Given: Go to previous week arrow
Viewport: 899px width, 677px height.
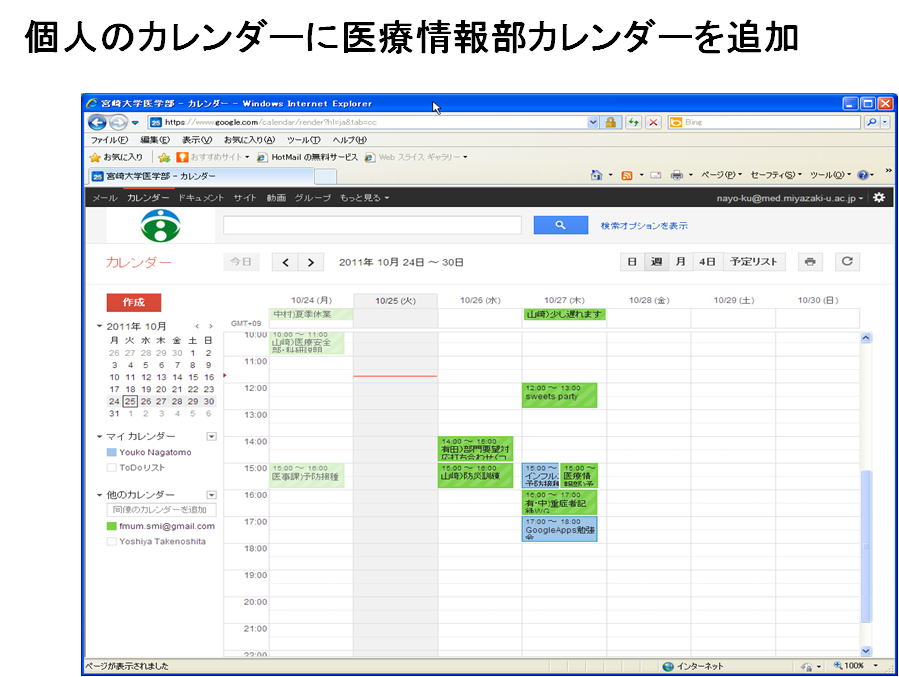Looking at the screenshot, I should click(x=286, y=262).
